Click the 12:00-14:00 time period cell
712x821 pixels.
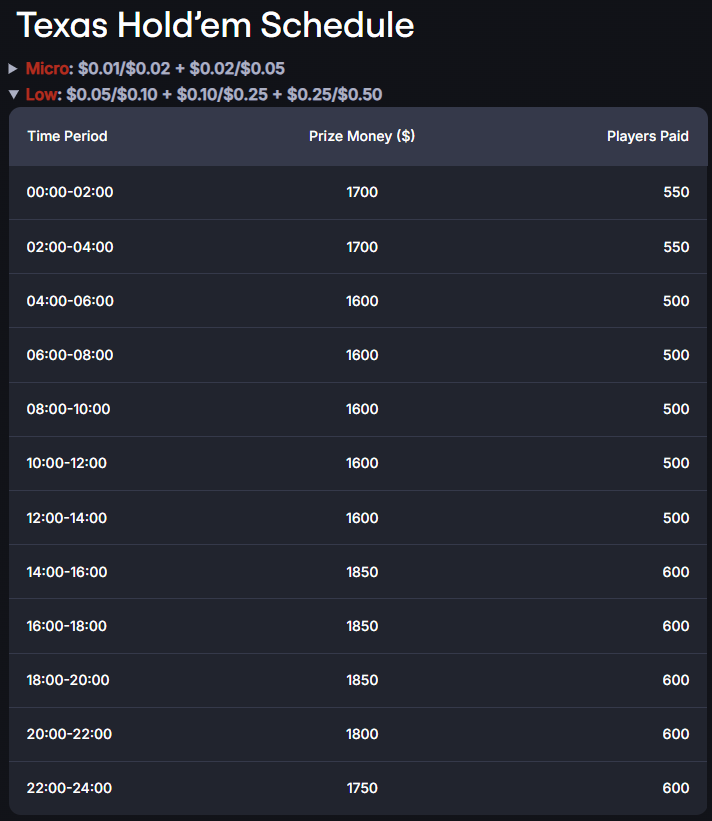66,518
